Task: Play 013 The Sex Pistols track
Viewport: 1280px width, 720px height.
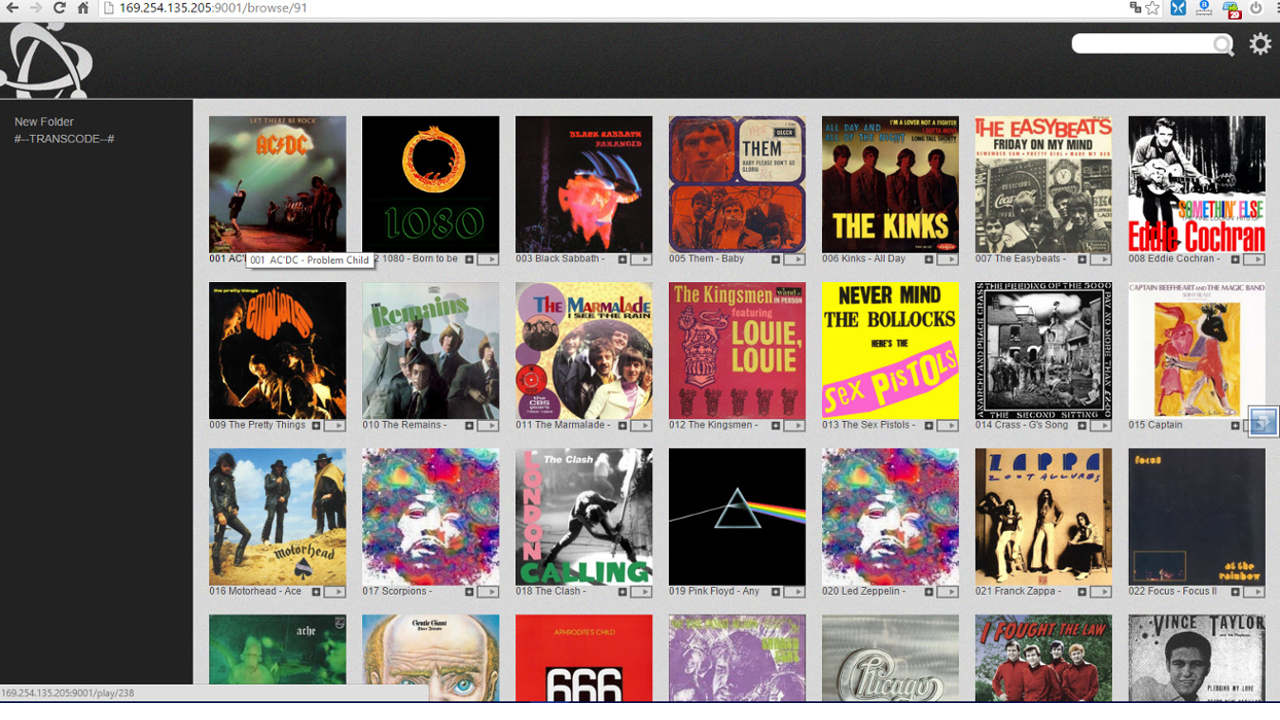Action: click(x=947, y=425)
